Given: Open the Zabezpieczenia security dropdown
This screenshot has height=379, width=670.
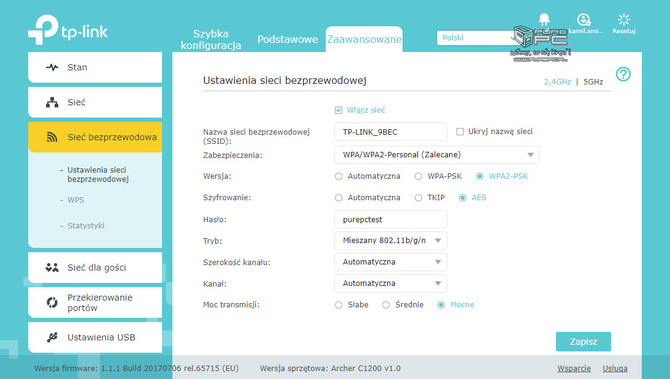Looking at the screenshot, I should point(437,155).
